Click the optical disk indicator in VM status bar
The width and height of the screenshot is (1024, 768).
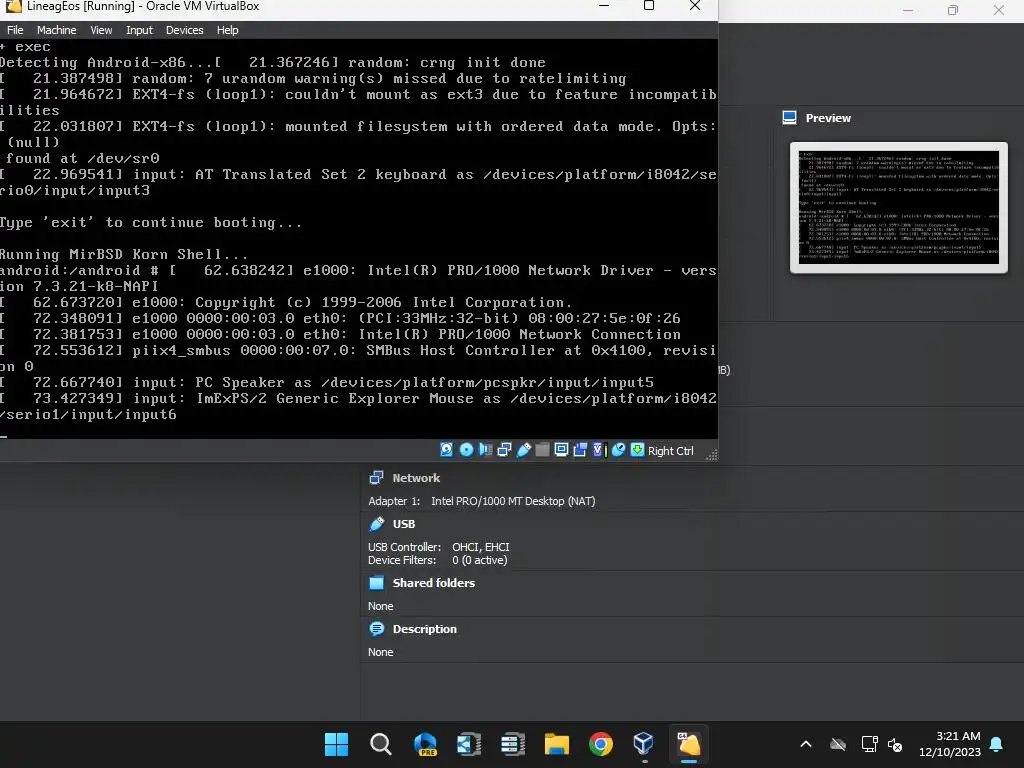tap(466, 450)
